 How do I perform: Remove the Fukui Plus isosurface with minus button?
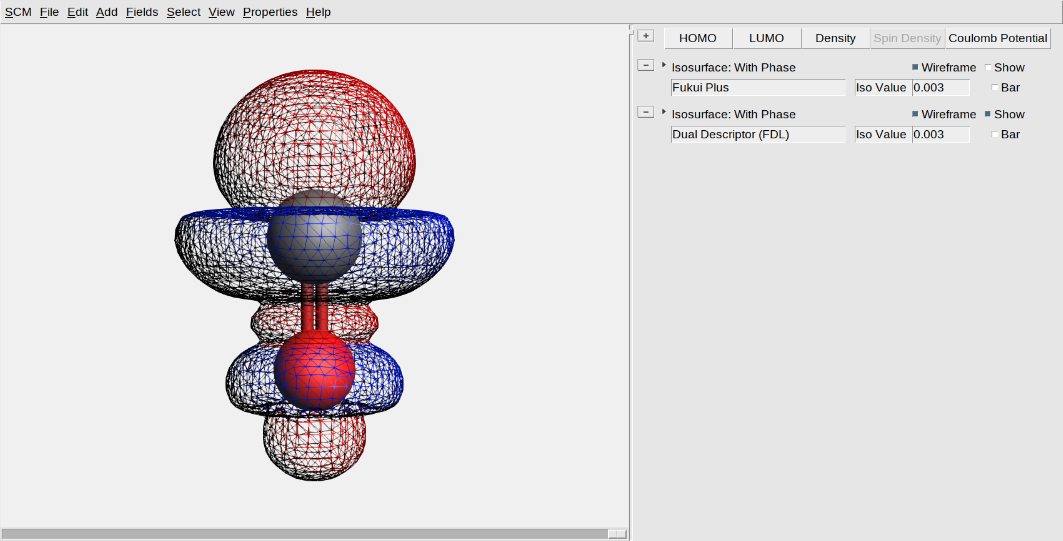point(646,66)
